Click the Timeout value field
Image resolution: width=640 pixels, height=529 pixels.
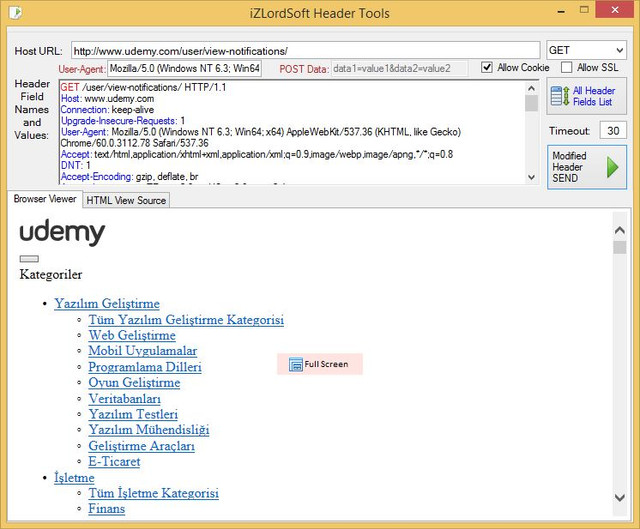[613, 131]
